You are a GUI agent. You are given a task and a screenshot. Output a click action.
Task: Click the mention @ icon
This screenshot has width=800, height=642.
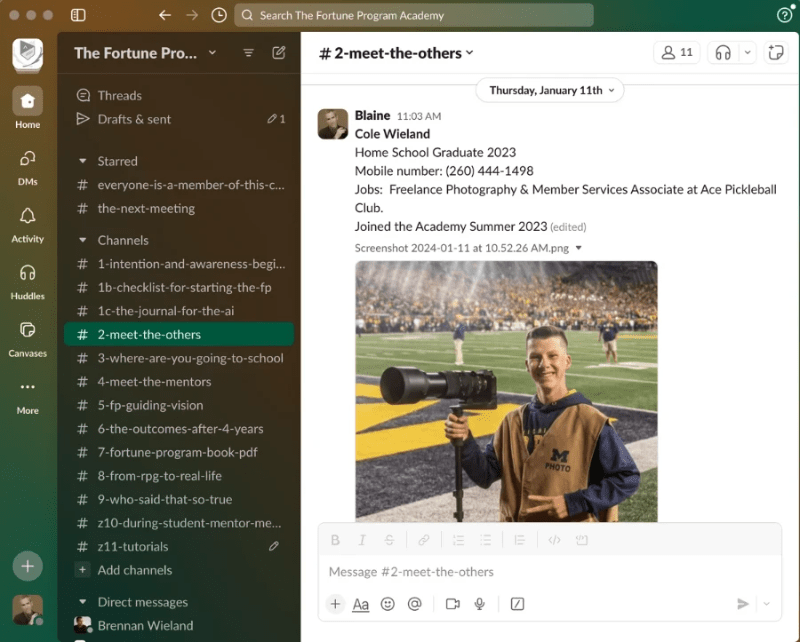414,604
